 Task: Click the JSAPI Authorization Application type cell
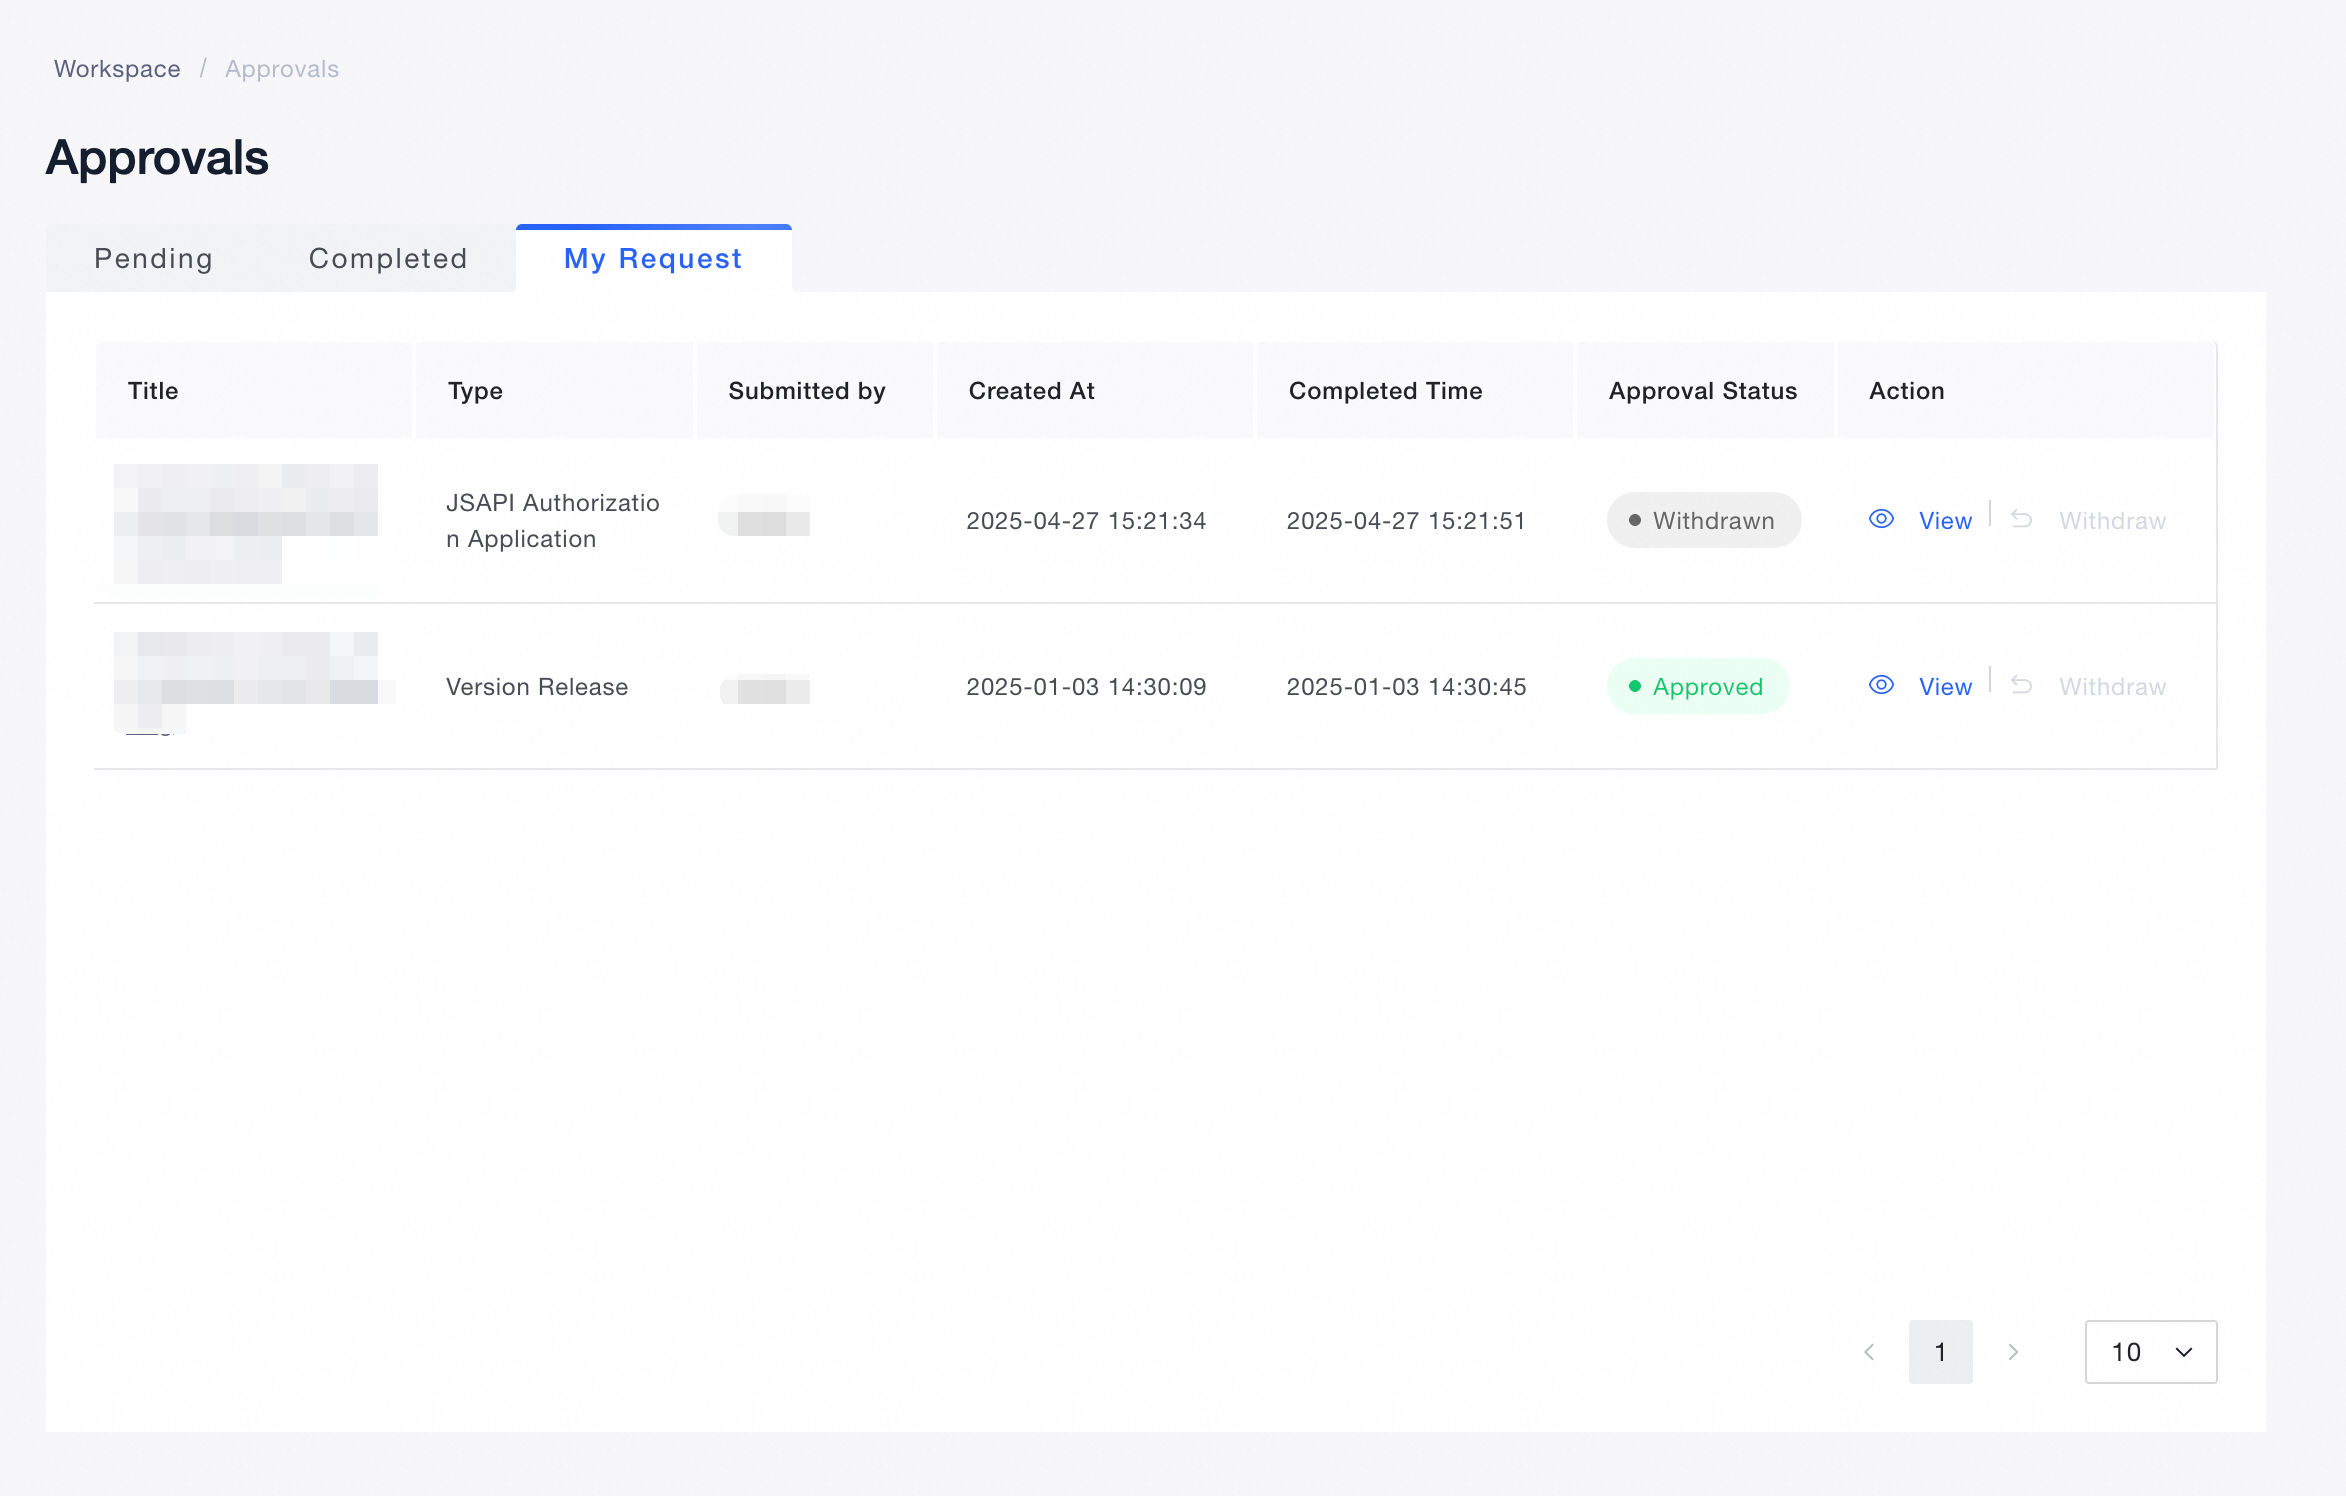click(x=553, y=520)
